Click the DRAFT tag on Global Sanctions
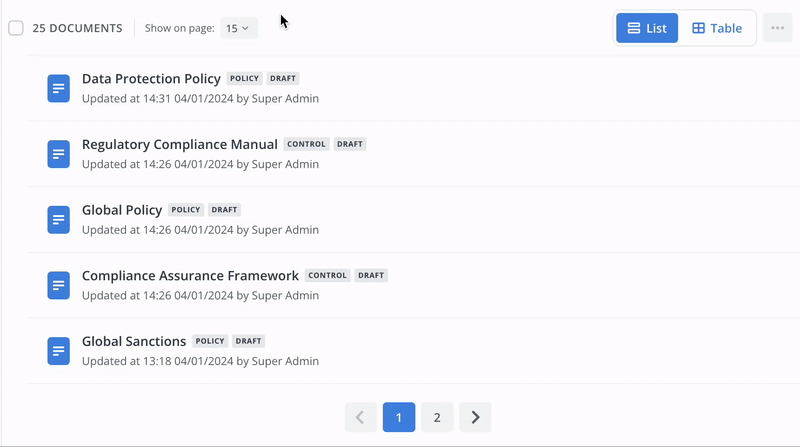Image resolution: width=800 pixels, height=447 pixels. (x=248, y=341)
